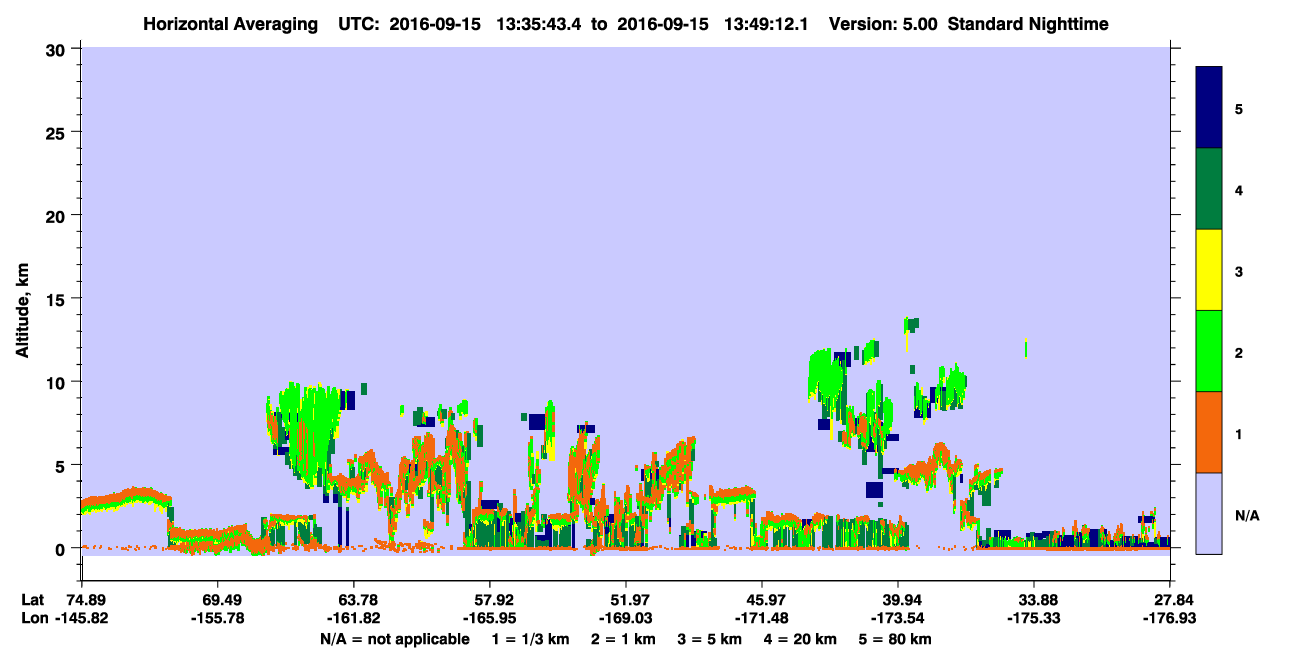Screen dimensions: 1300x667
Task: Click latitude value 57.92
Action: click(489, 600)
